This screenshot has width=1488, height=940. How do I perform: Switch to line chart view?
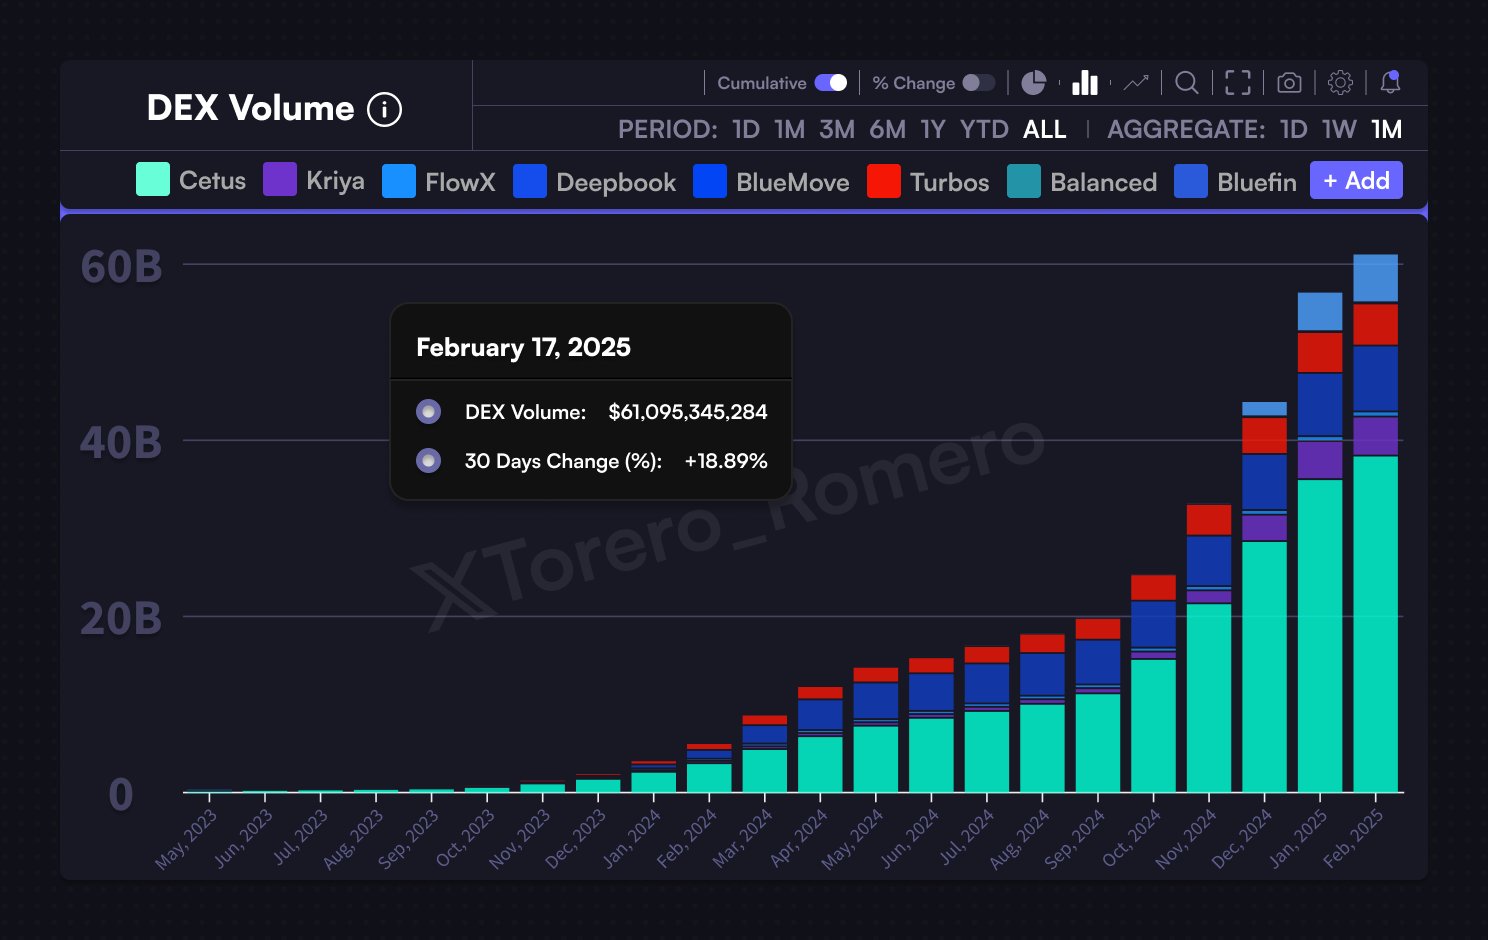pos(1136,83)
